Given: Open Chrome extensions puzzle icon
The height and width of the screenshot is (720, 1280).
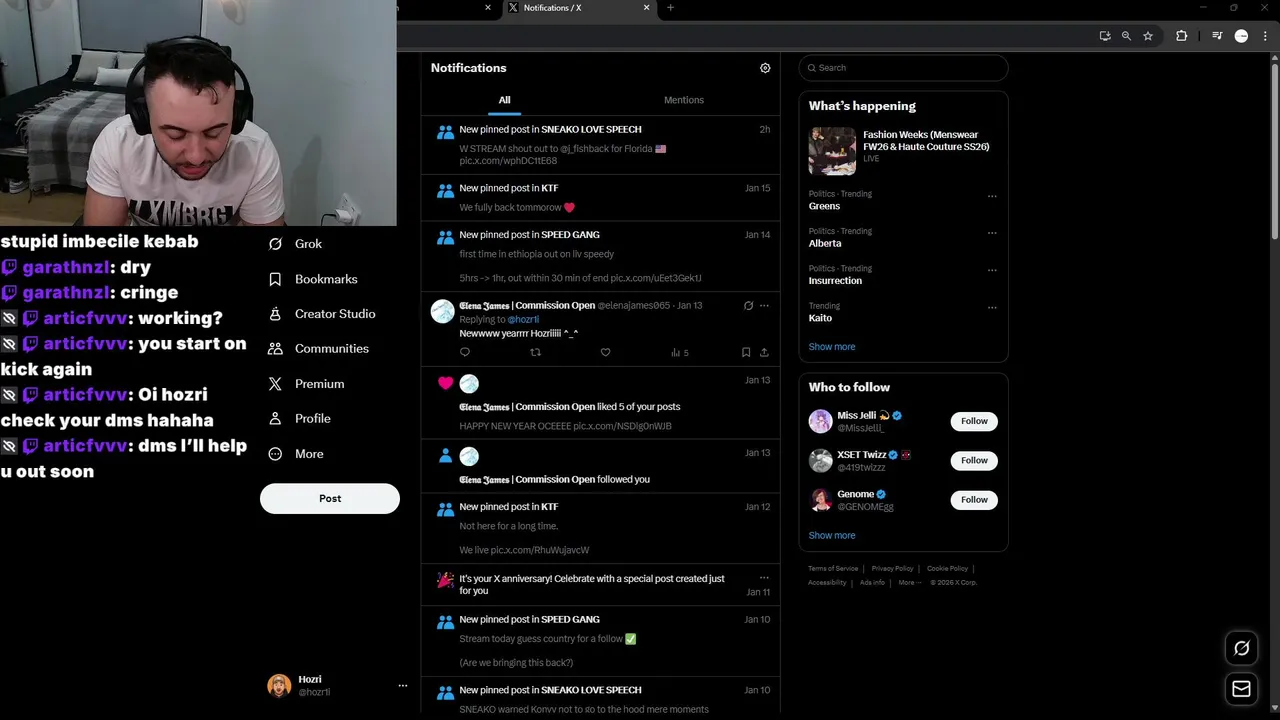Looking at the screenshot, I should click(1181, 36).
